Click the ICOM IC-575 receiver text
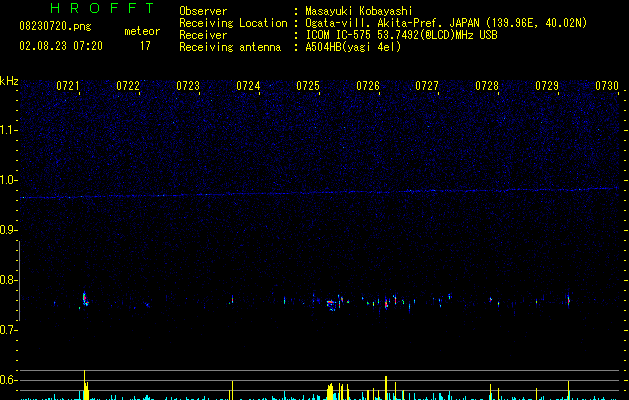This screenshot has width=629, height=400. tap(401, 35)
